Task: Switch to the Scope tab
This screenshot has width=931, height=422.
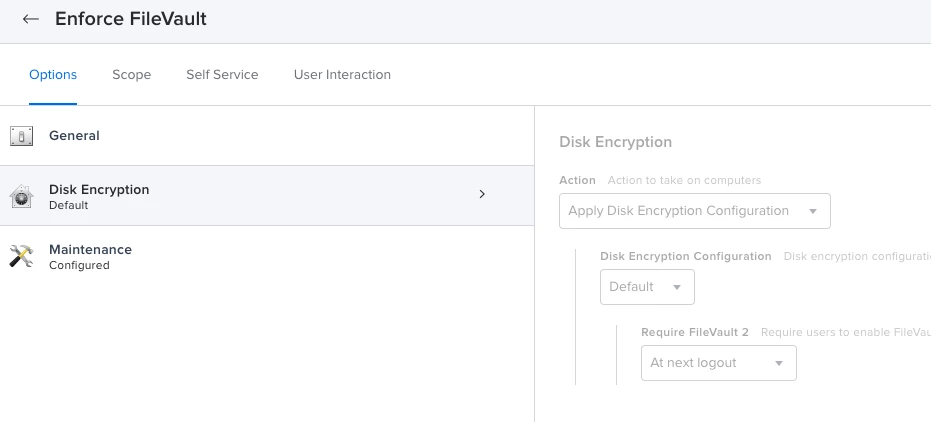Action: pos(131,75)
